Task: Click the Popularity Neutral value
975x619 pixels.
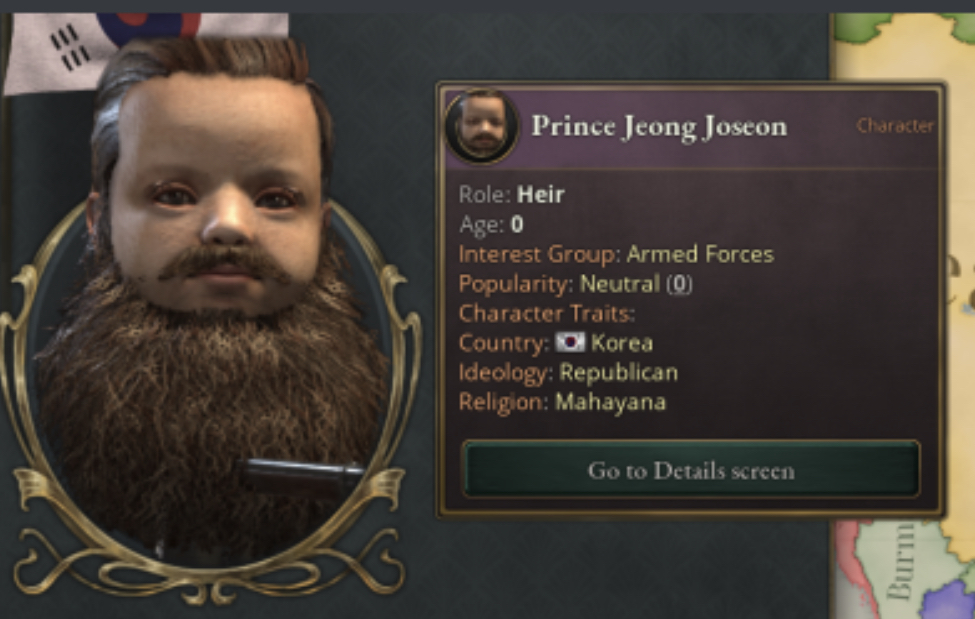Action: point(619,284)
